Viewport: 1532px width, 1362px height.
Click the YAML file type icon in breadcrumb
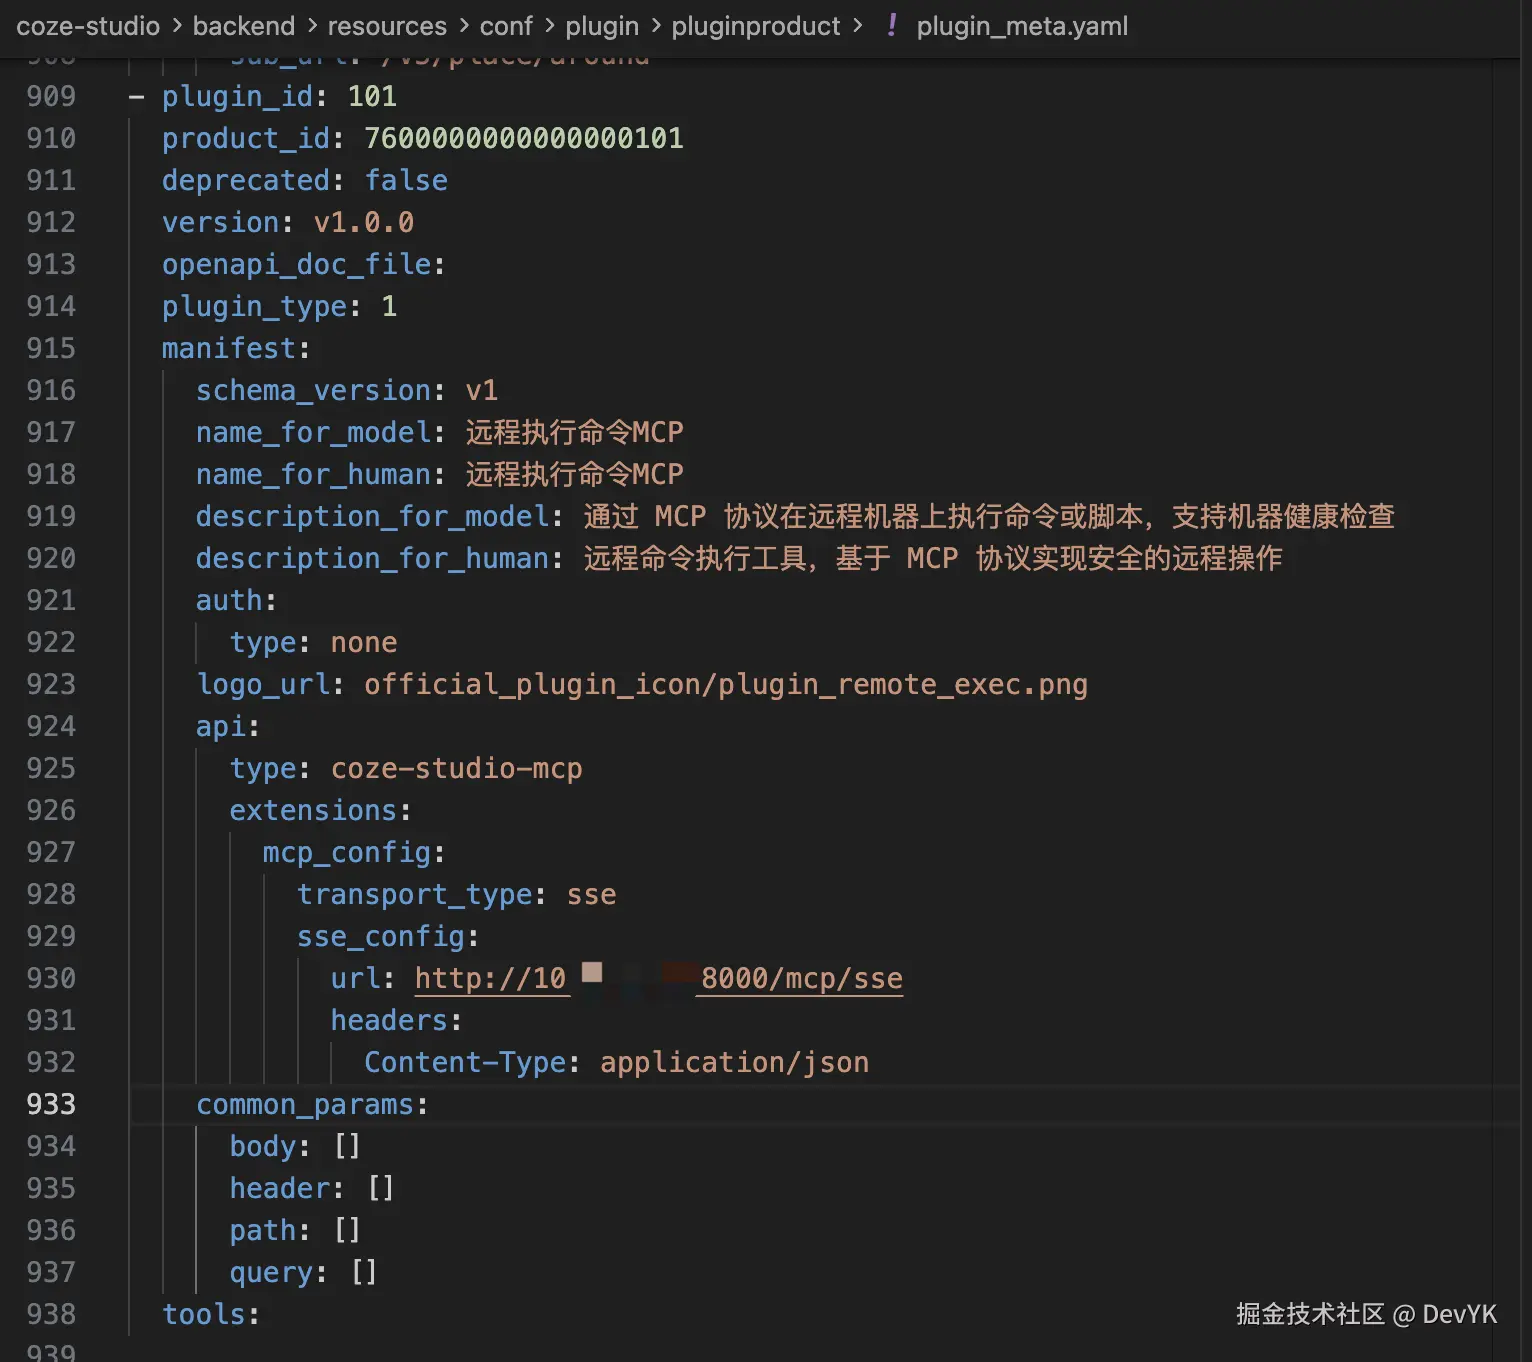coord(891,26)
